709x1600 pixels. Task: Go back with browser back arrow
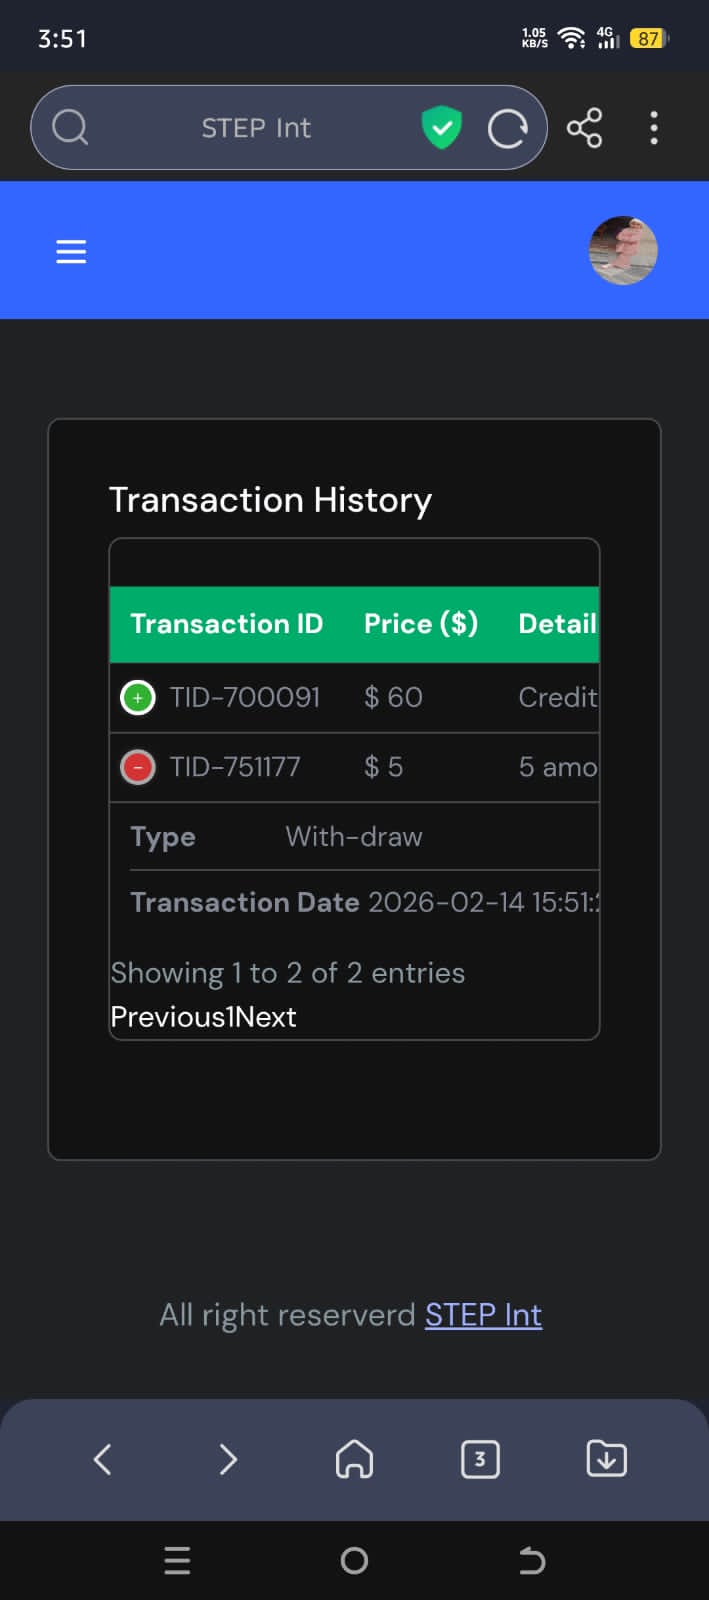[102, 1459]
